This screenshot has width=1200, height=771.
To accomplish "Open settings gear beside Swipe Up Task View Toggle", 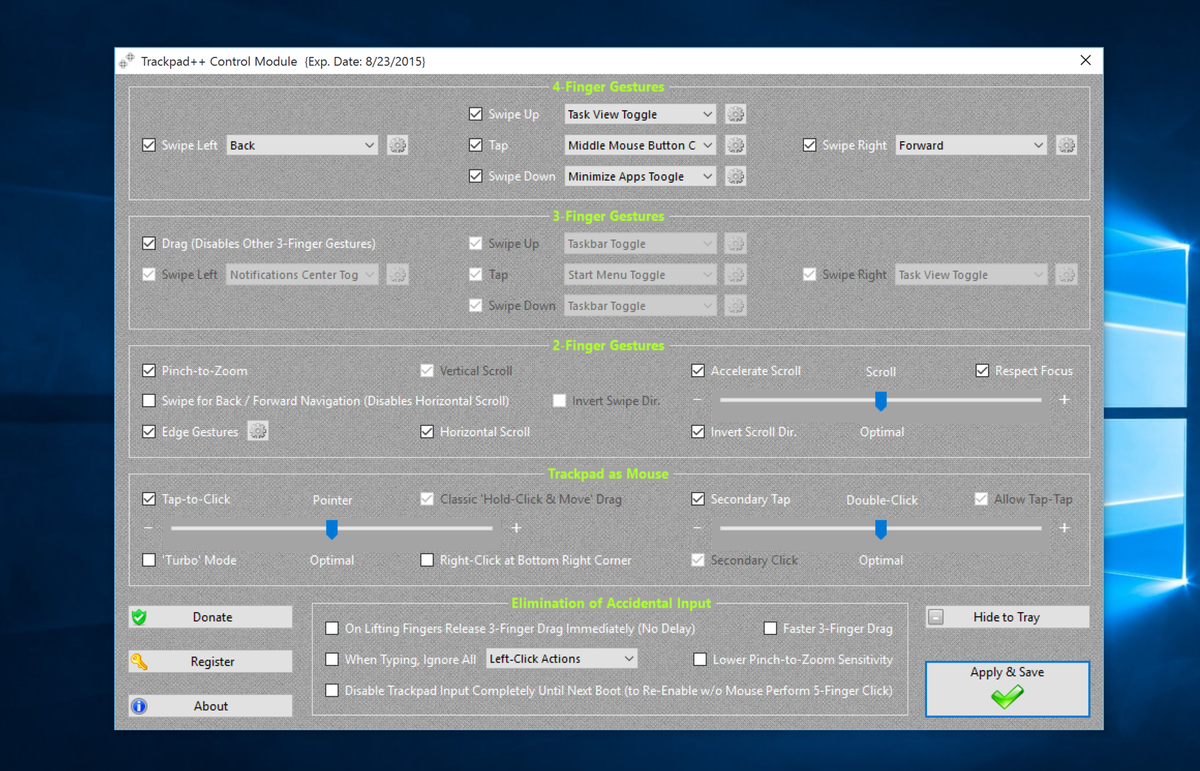I will [x=735, y=113].
